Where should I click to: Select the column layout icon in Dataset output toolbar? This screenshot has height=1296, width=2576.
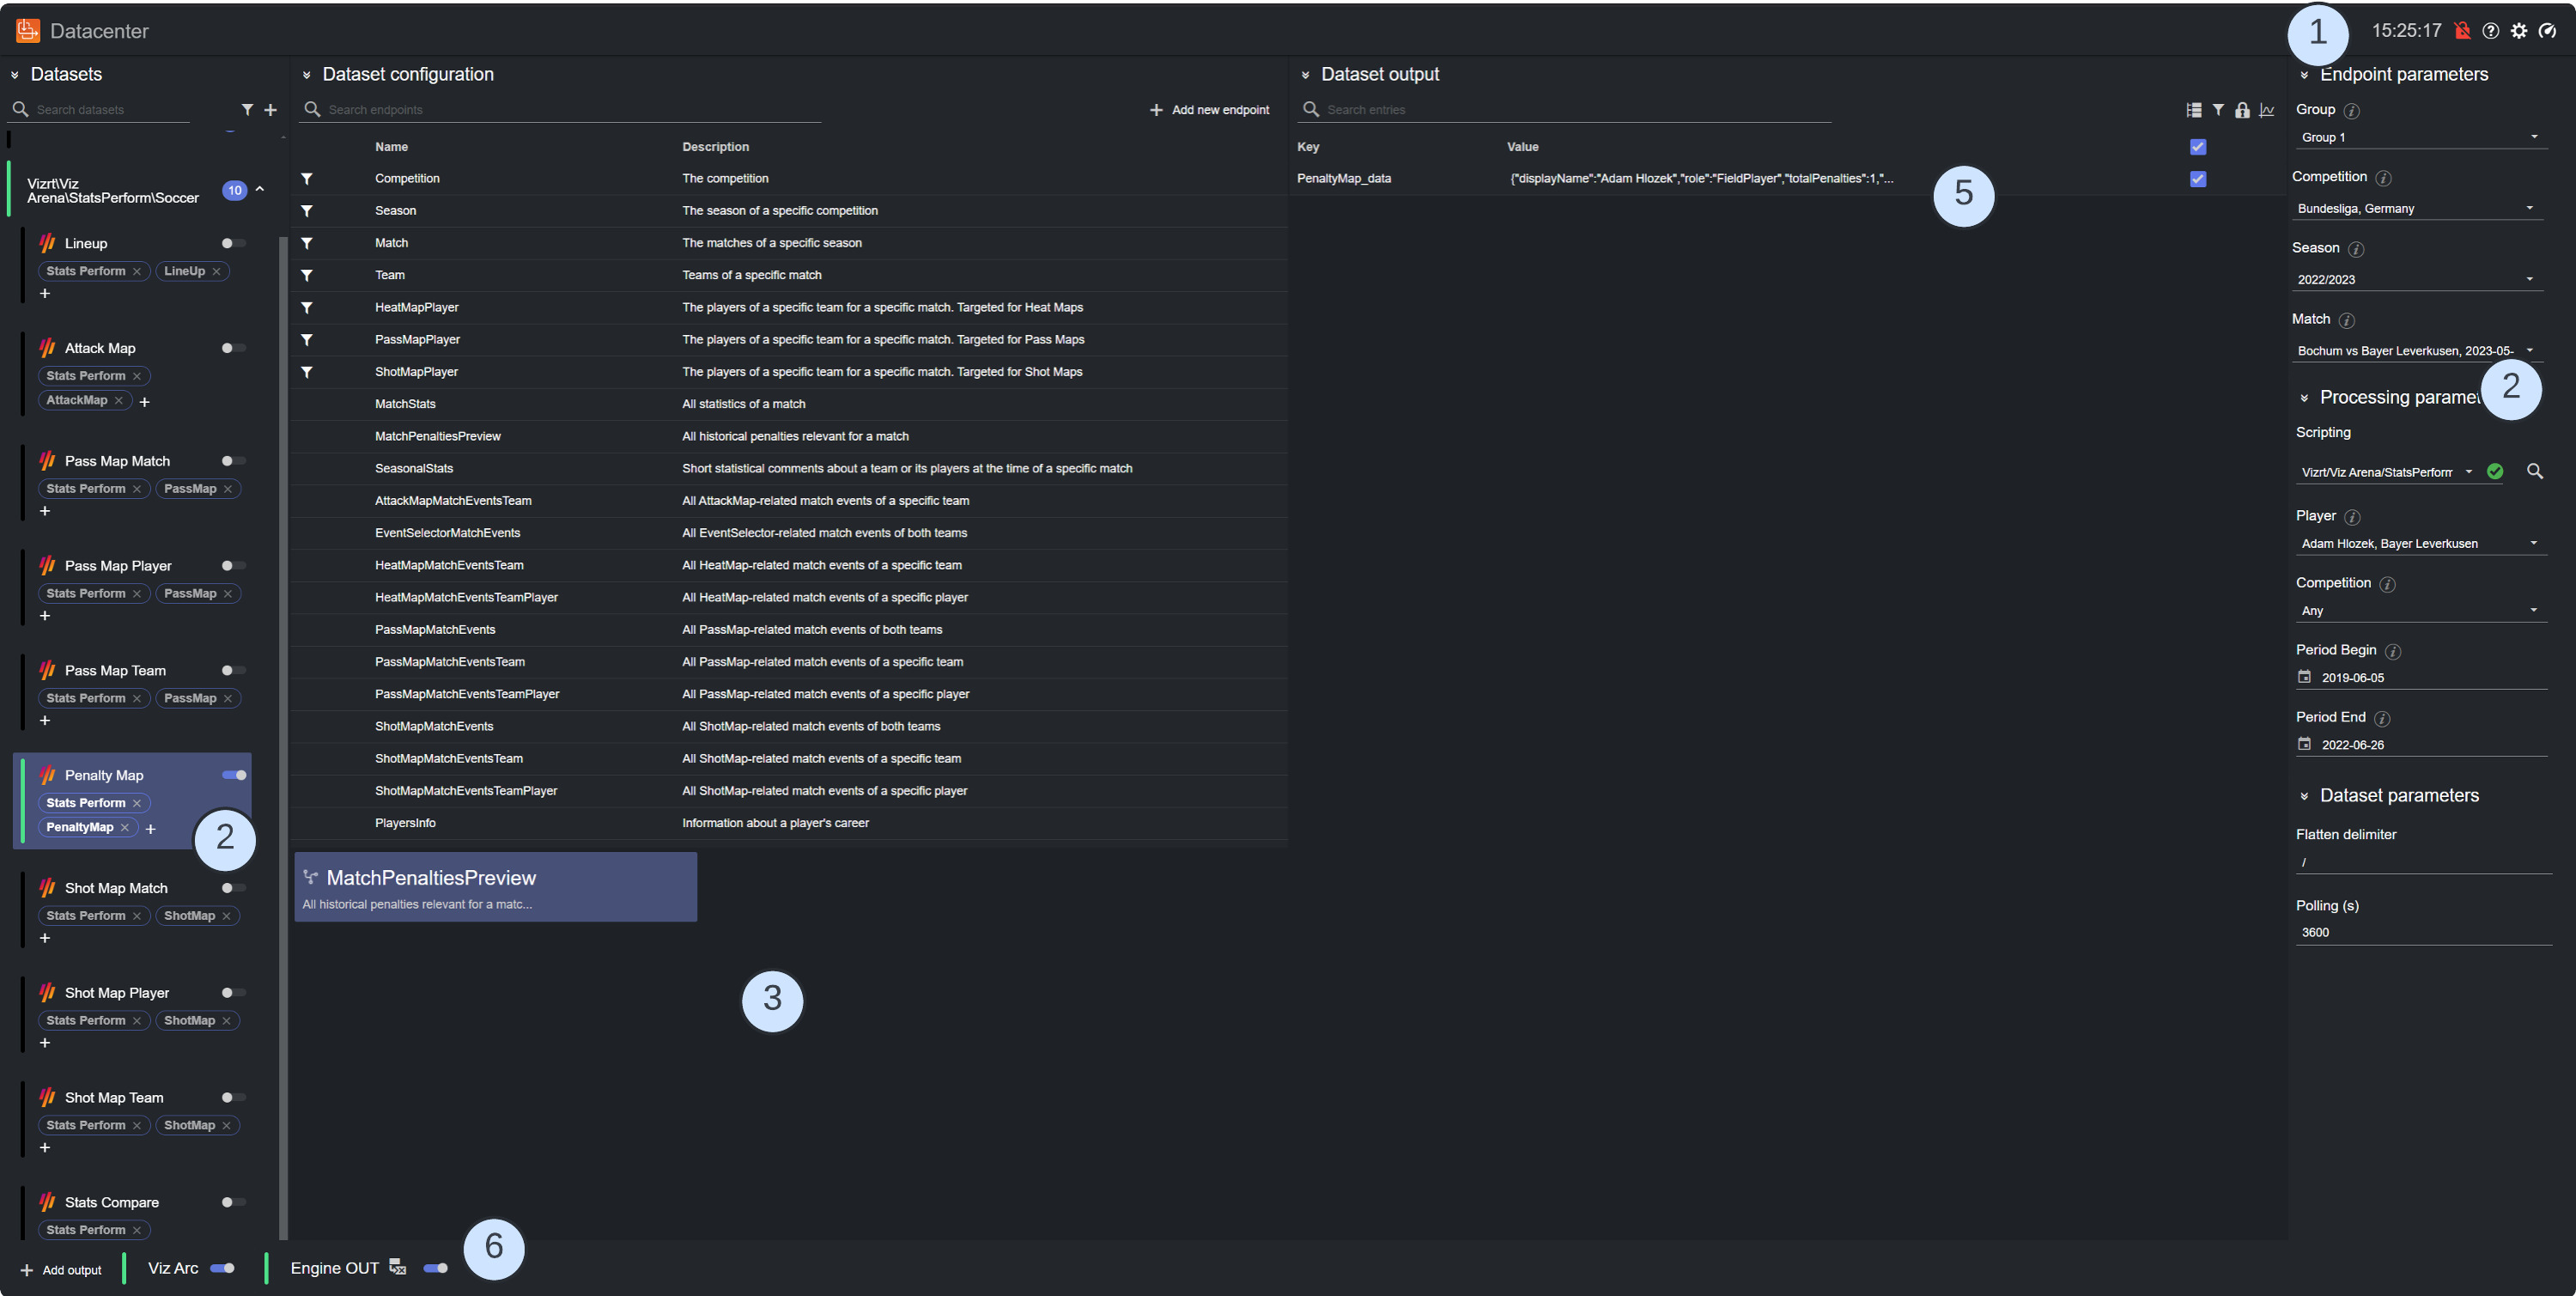pos(2195,111)
